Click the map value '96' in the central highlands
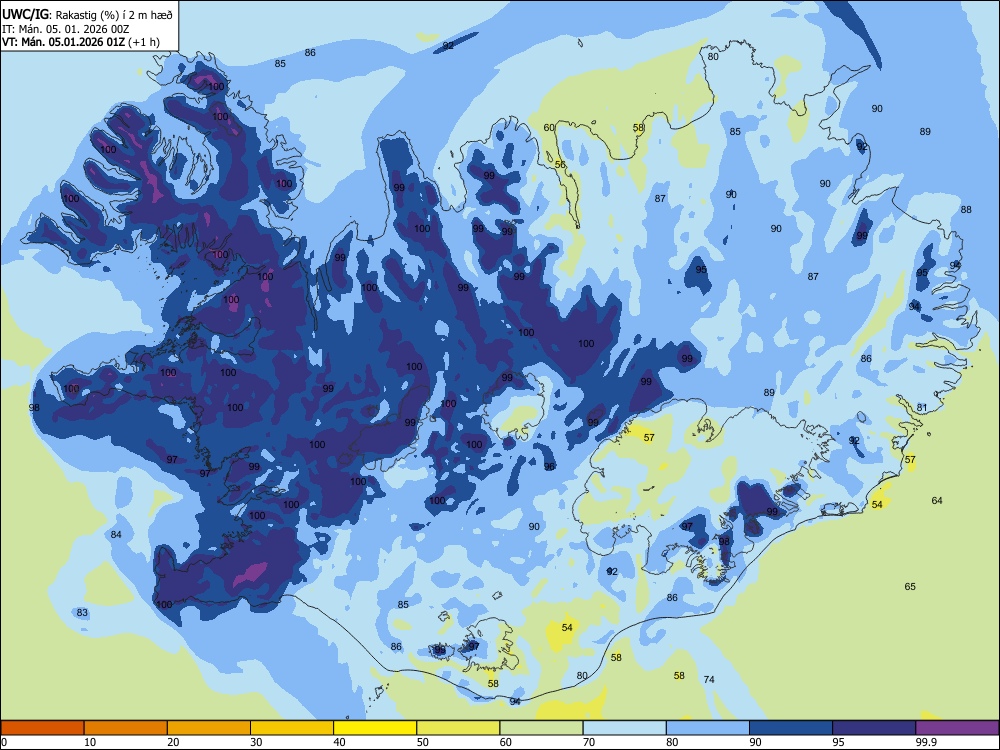 [550, 467]
